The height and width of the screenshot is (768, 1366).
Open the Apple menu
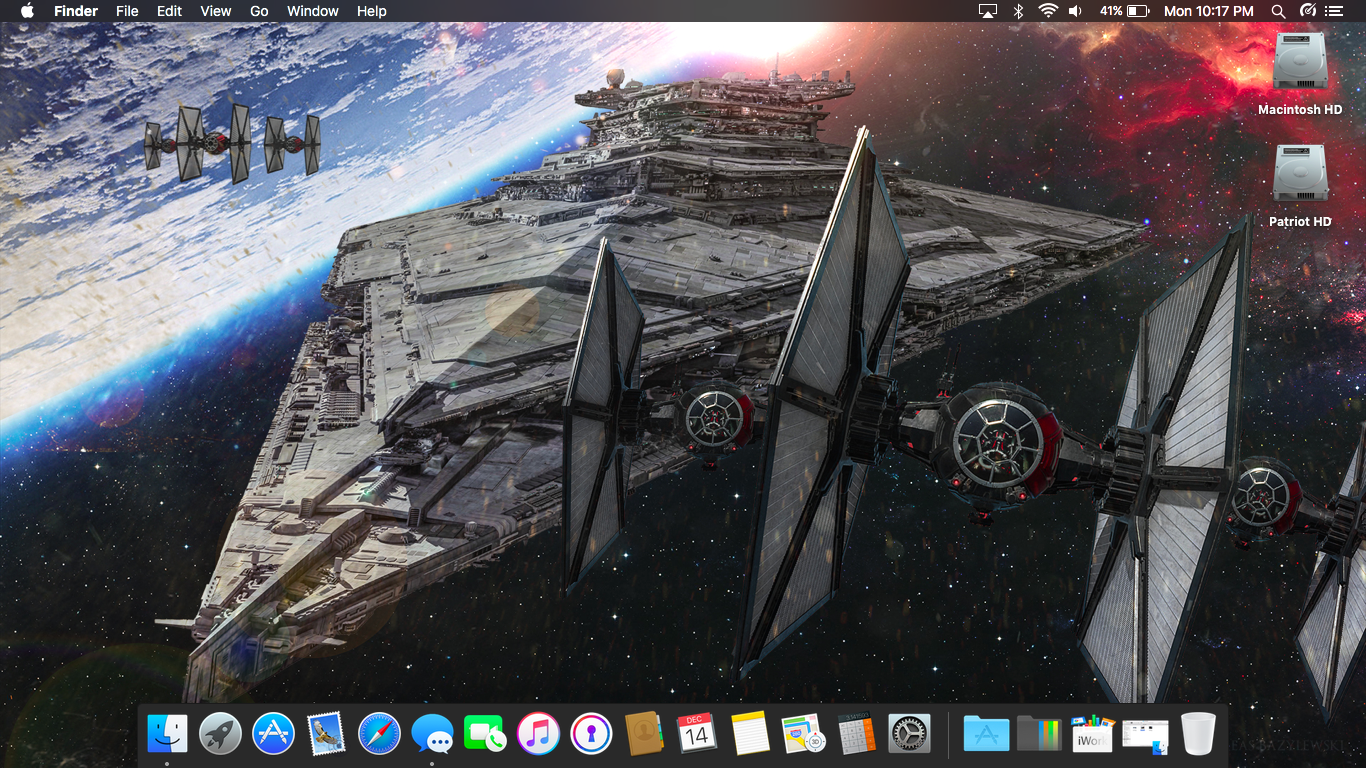[27, 11]
